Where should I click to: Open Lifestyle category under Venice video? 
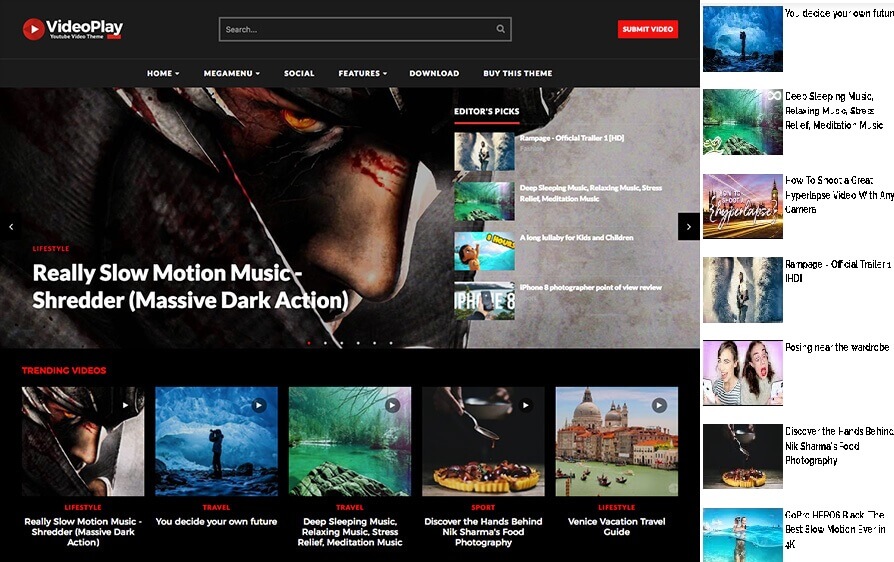pyautogui.click(x=616, y=507)
